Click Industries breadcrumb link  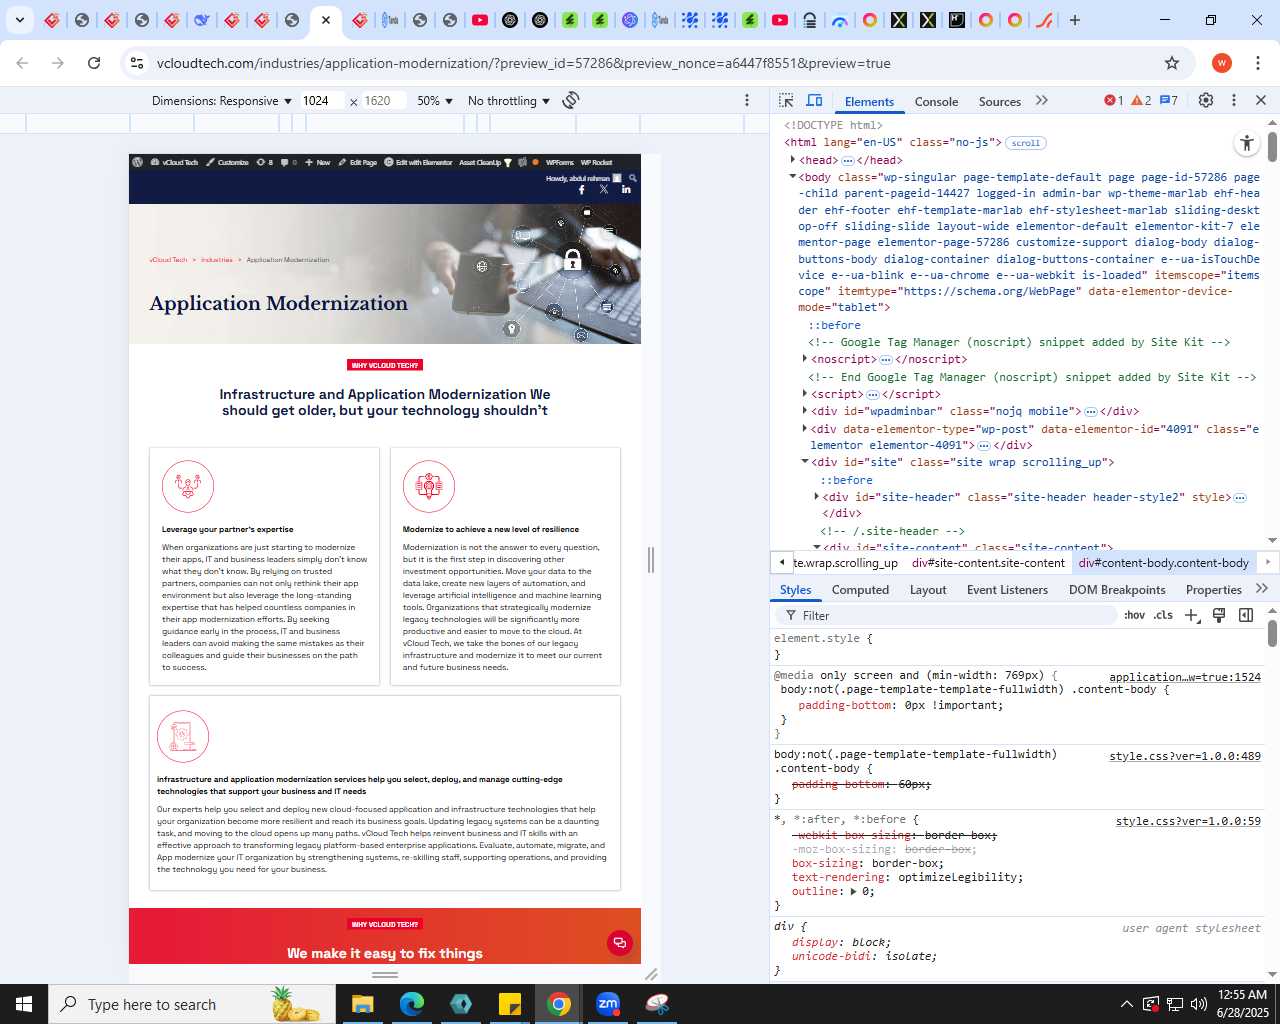coord(217,260)
